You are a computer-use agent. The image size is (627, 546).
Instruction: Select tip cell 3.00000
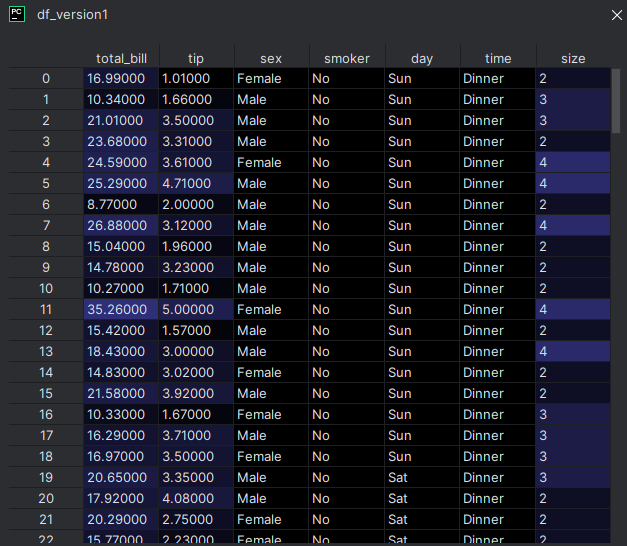pos(196,352)
